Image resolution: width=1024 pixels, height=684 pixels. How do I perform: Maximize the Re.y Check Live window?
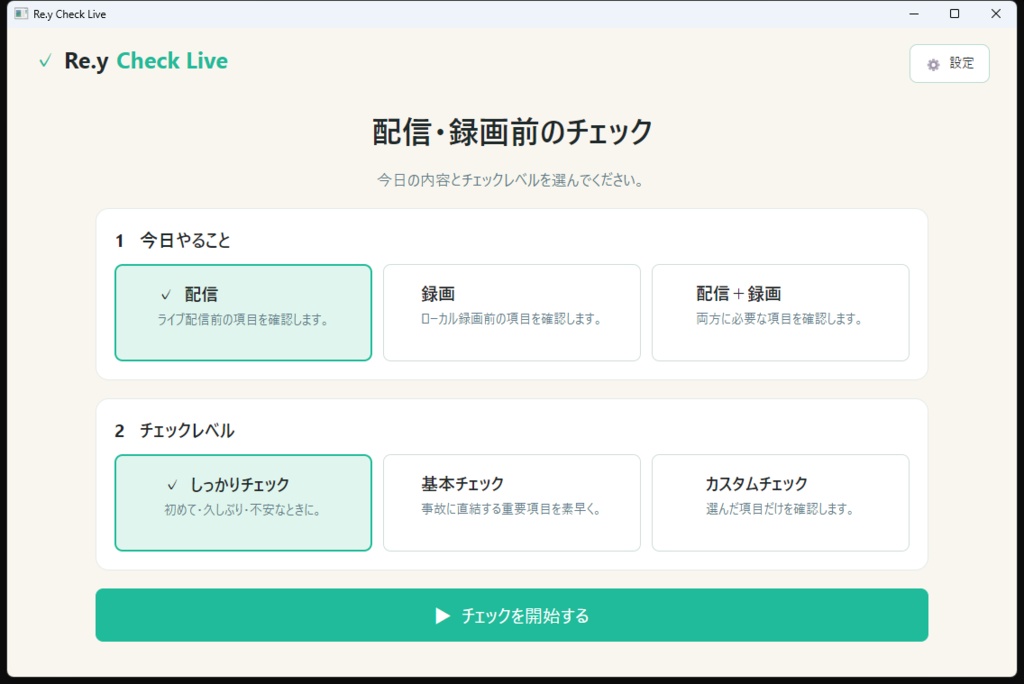click(x=954, y=14)
